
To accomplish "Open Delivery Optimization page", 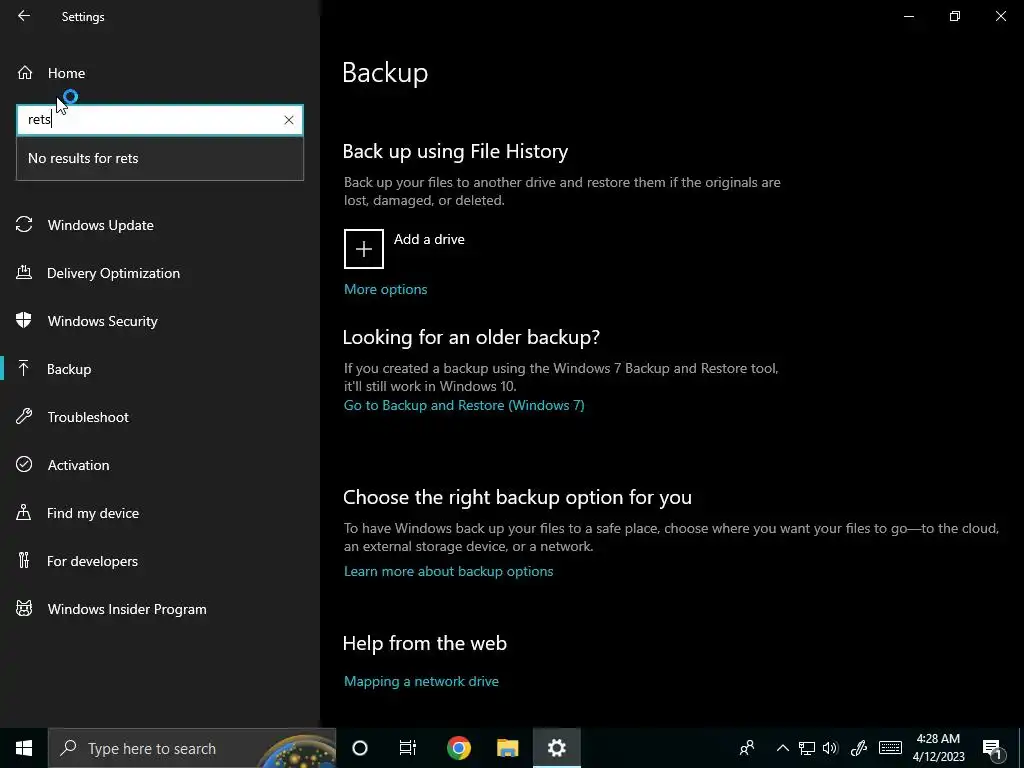I will [160, 273].
